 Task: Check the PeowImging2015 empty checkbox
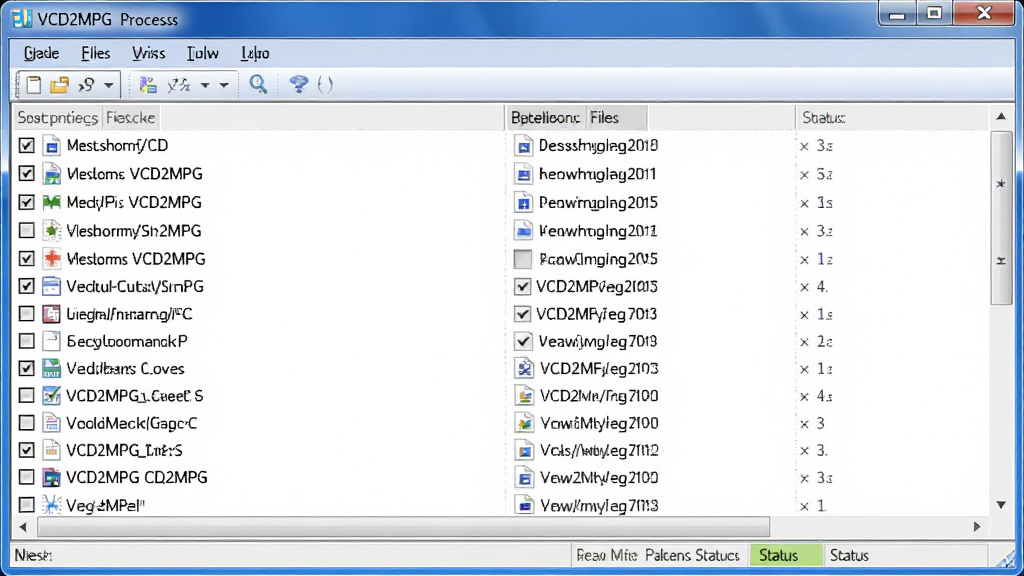(x=522, y=259)
